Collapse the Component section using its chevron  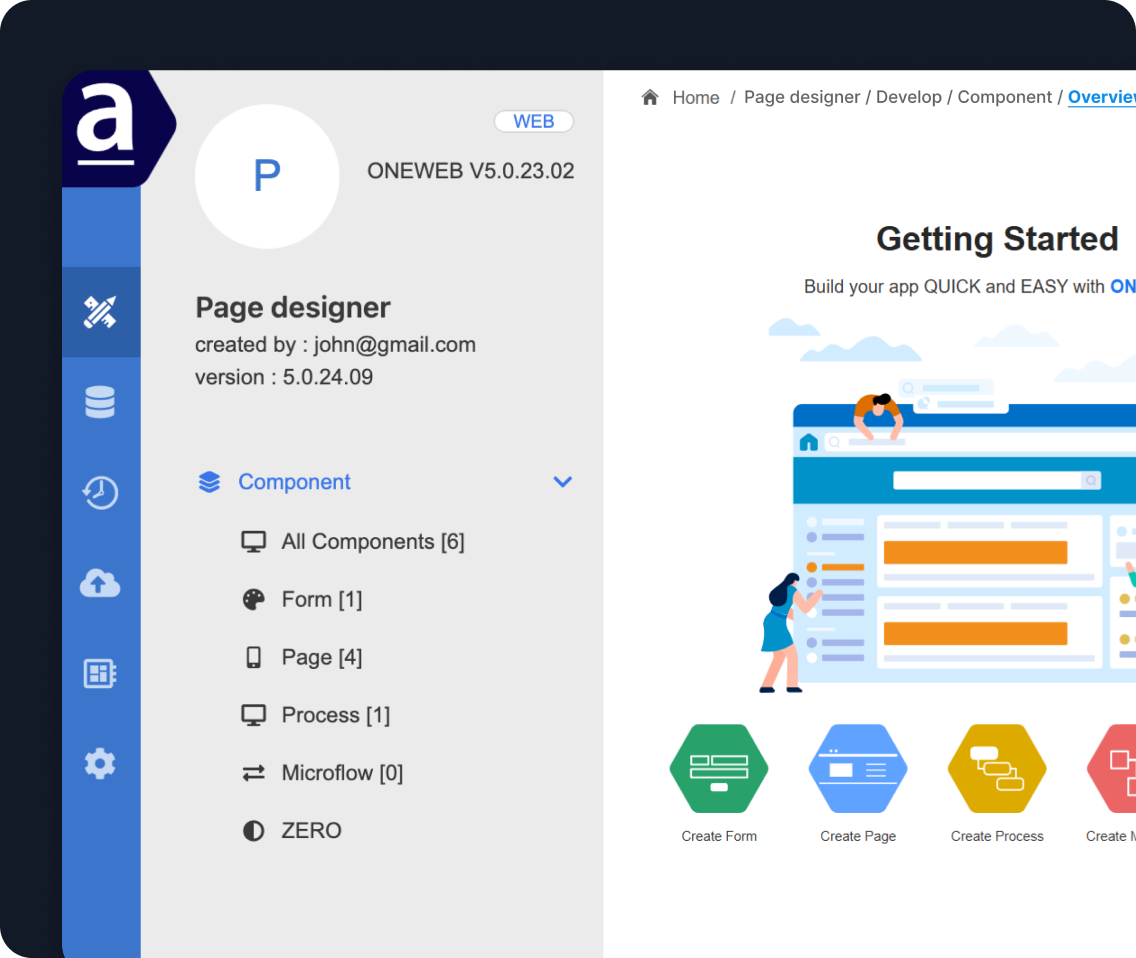point(562,481)
